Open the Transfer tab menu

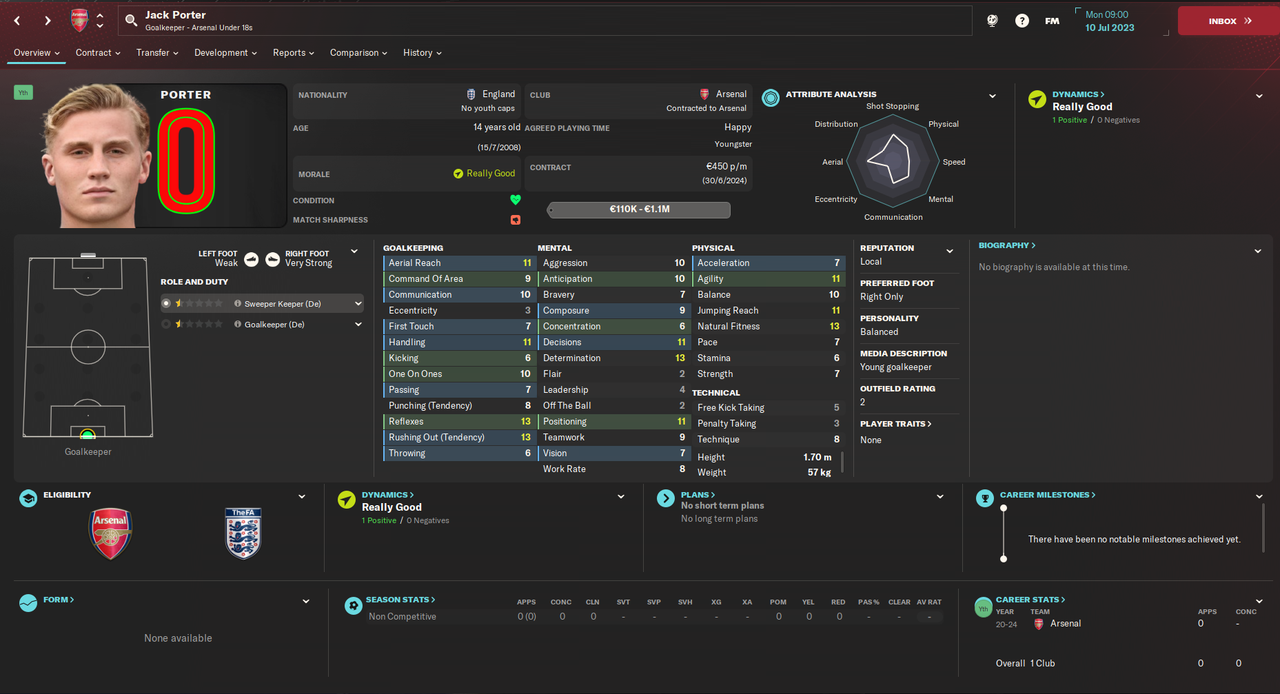coord(158,53)
